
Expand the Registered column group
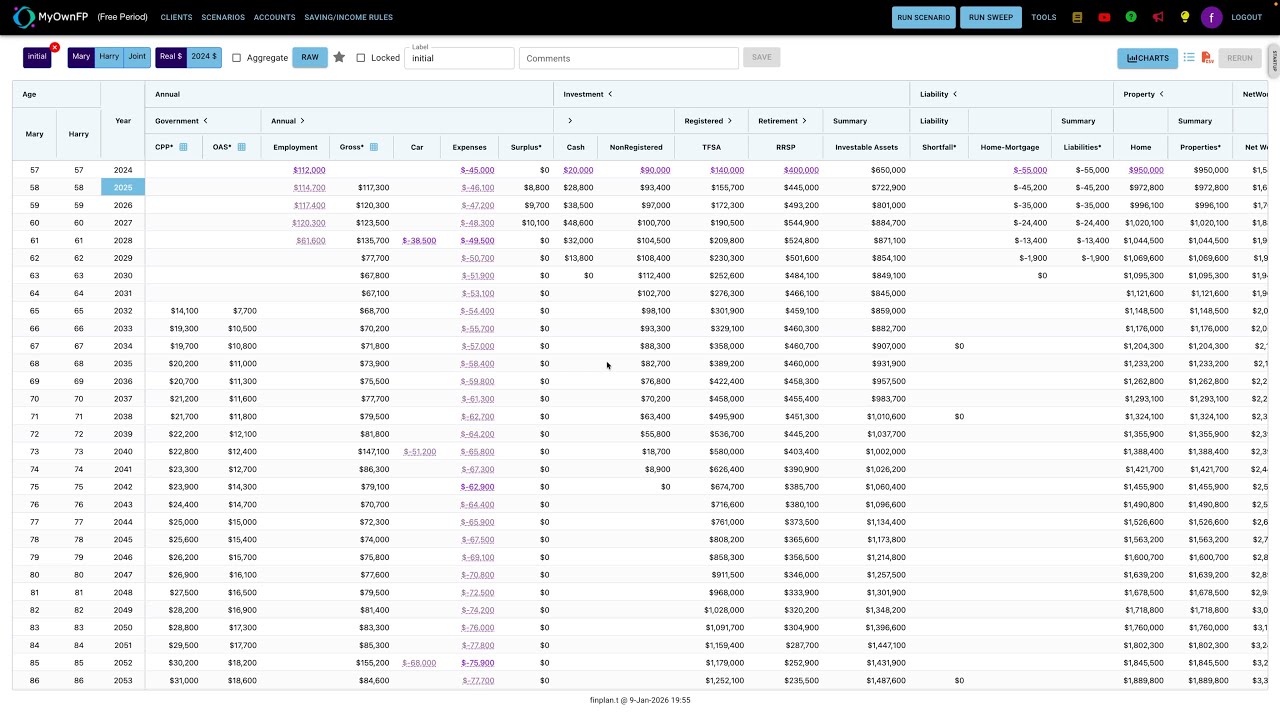point(729,121)
